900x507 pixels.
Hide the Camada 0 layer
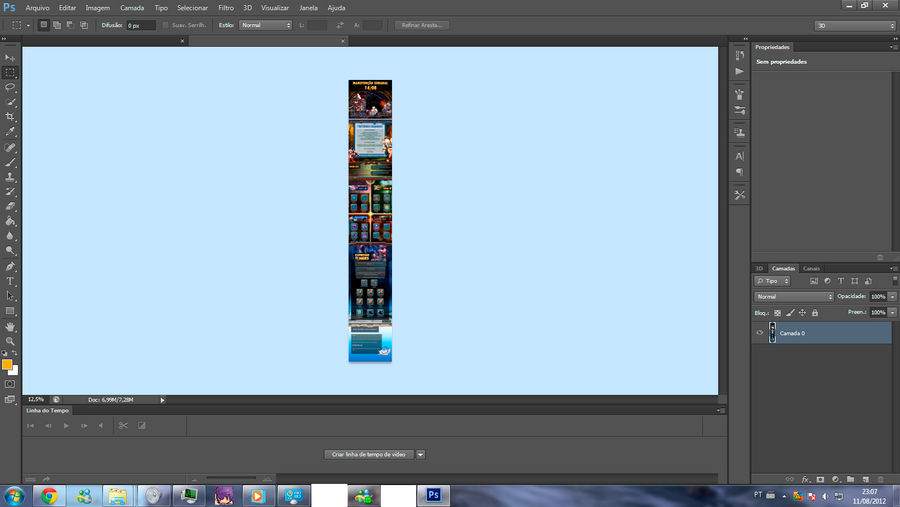point(759,333)
